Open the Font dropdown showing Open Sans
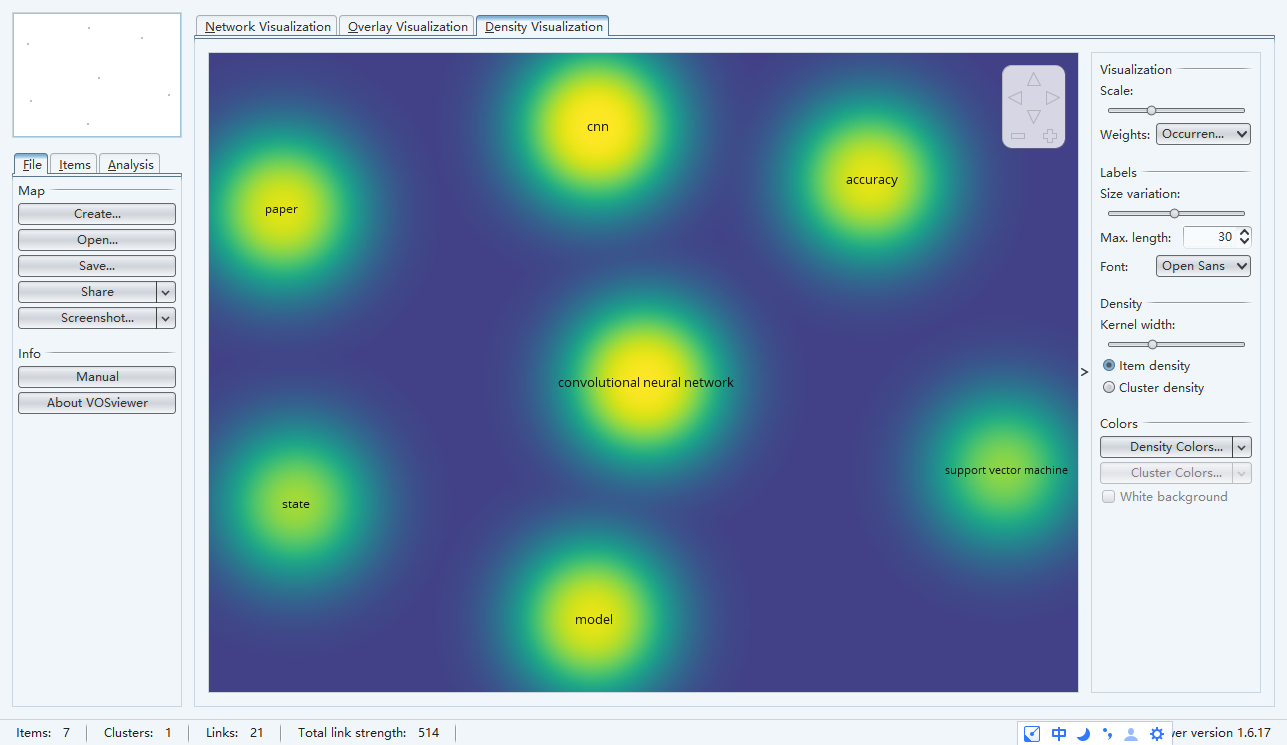Viewport: 1287px width, 745px height. (x=1203, y=266)
